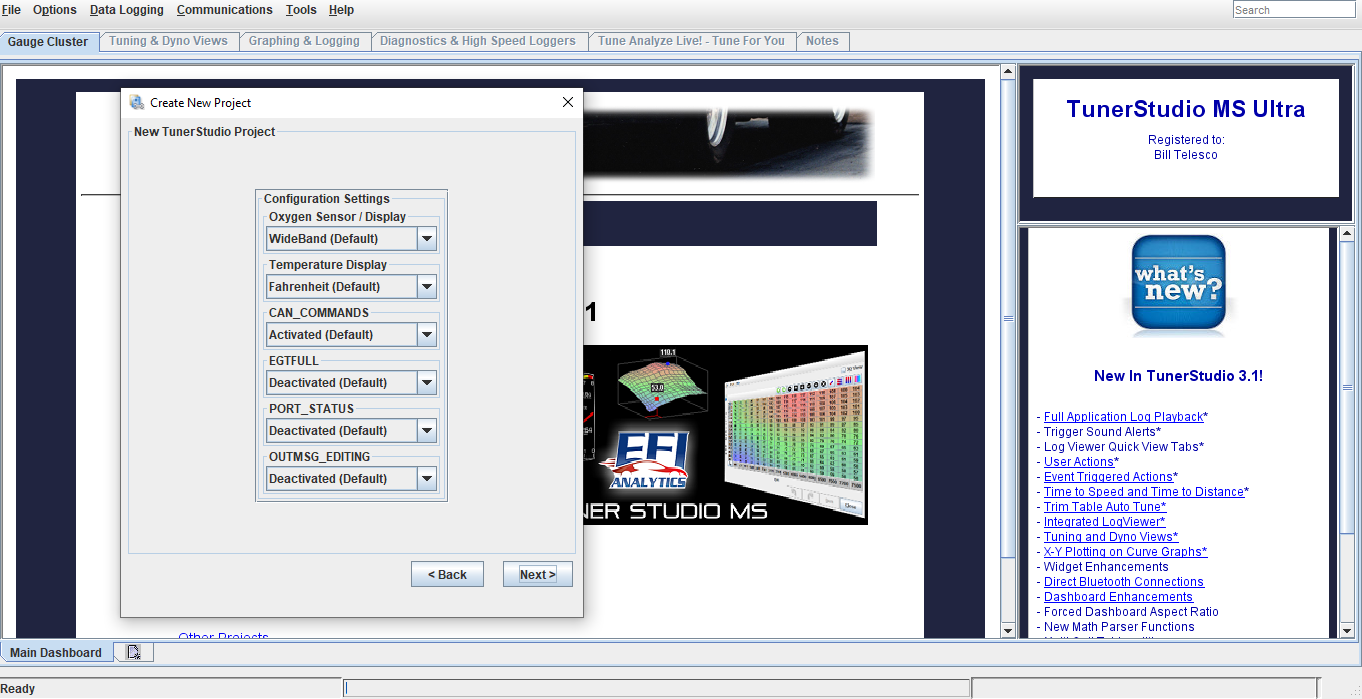Click the Trigger Sound Alerts text
Image resolution: width=1362 pixels, height=699 pixels.
[x=1102, y=432]
